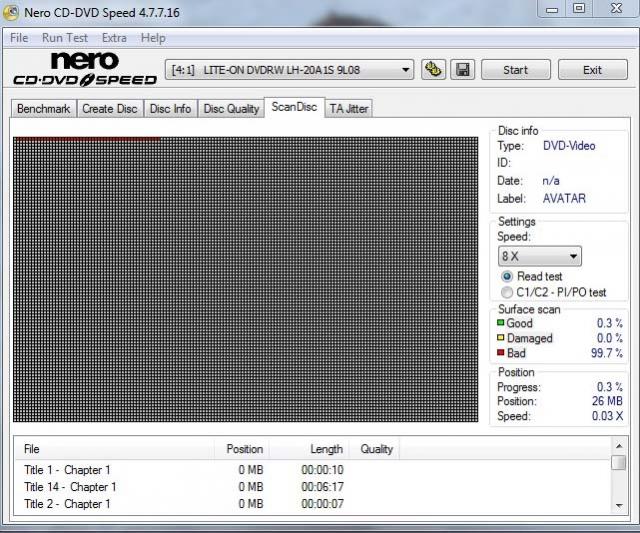Select the ScanDisc tab
Viewport: 640px width, 533px height.
pos(294,107)
